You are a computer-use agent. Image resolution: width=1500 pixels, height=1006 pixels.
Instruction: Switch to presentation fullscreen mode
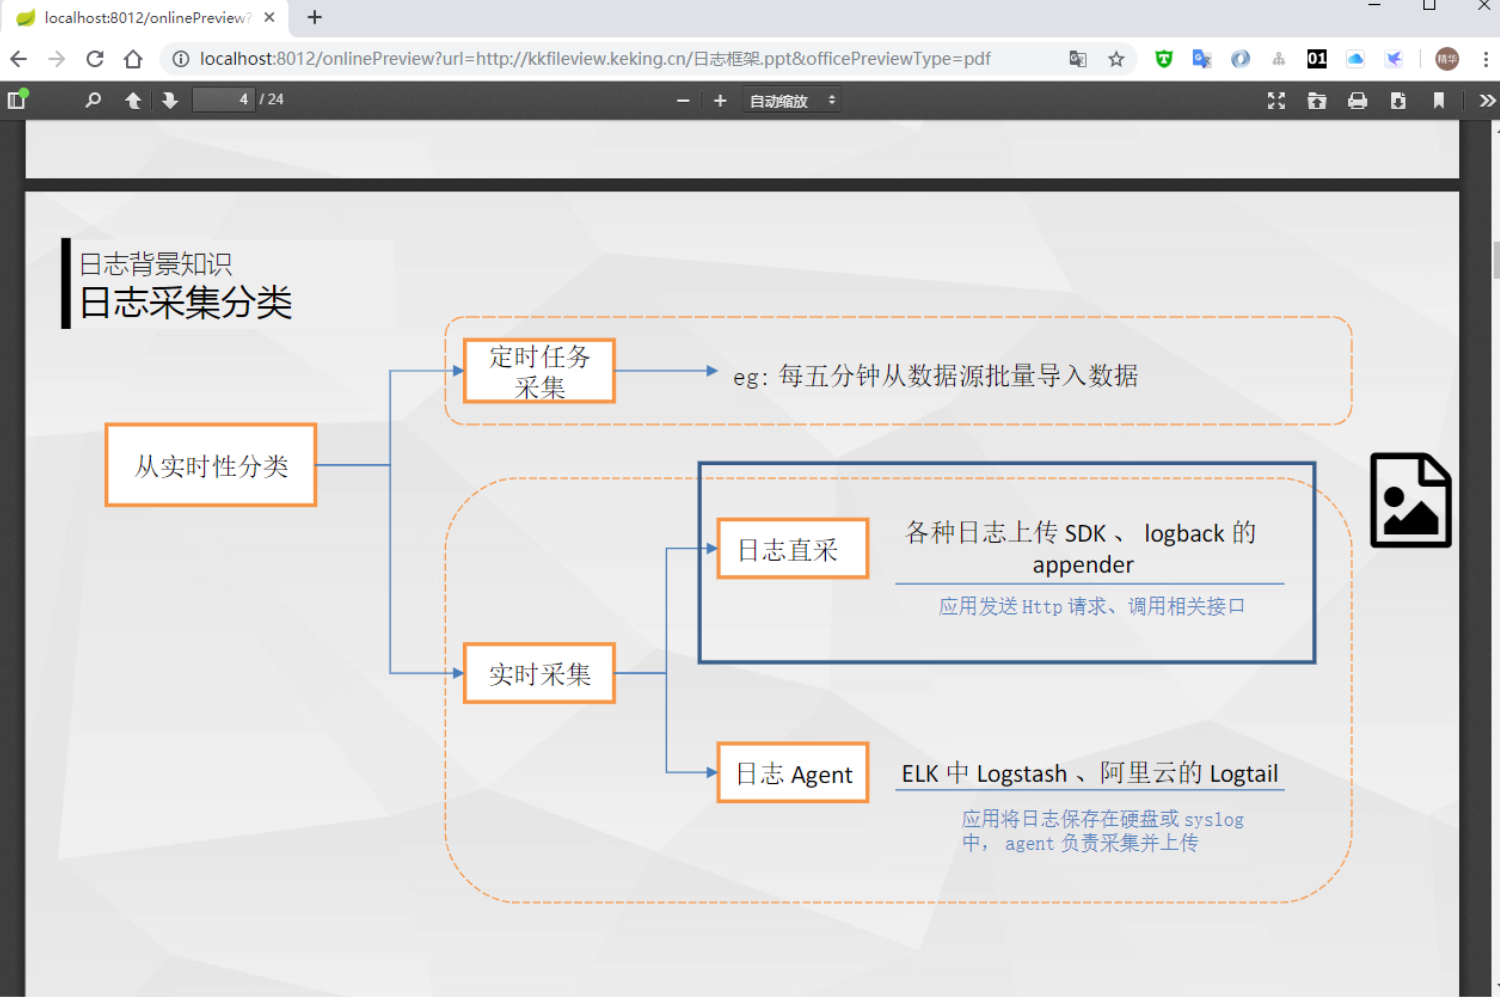(1276, 100)
